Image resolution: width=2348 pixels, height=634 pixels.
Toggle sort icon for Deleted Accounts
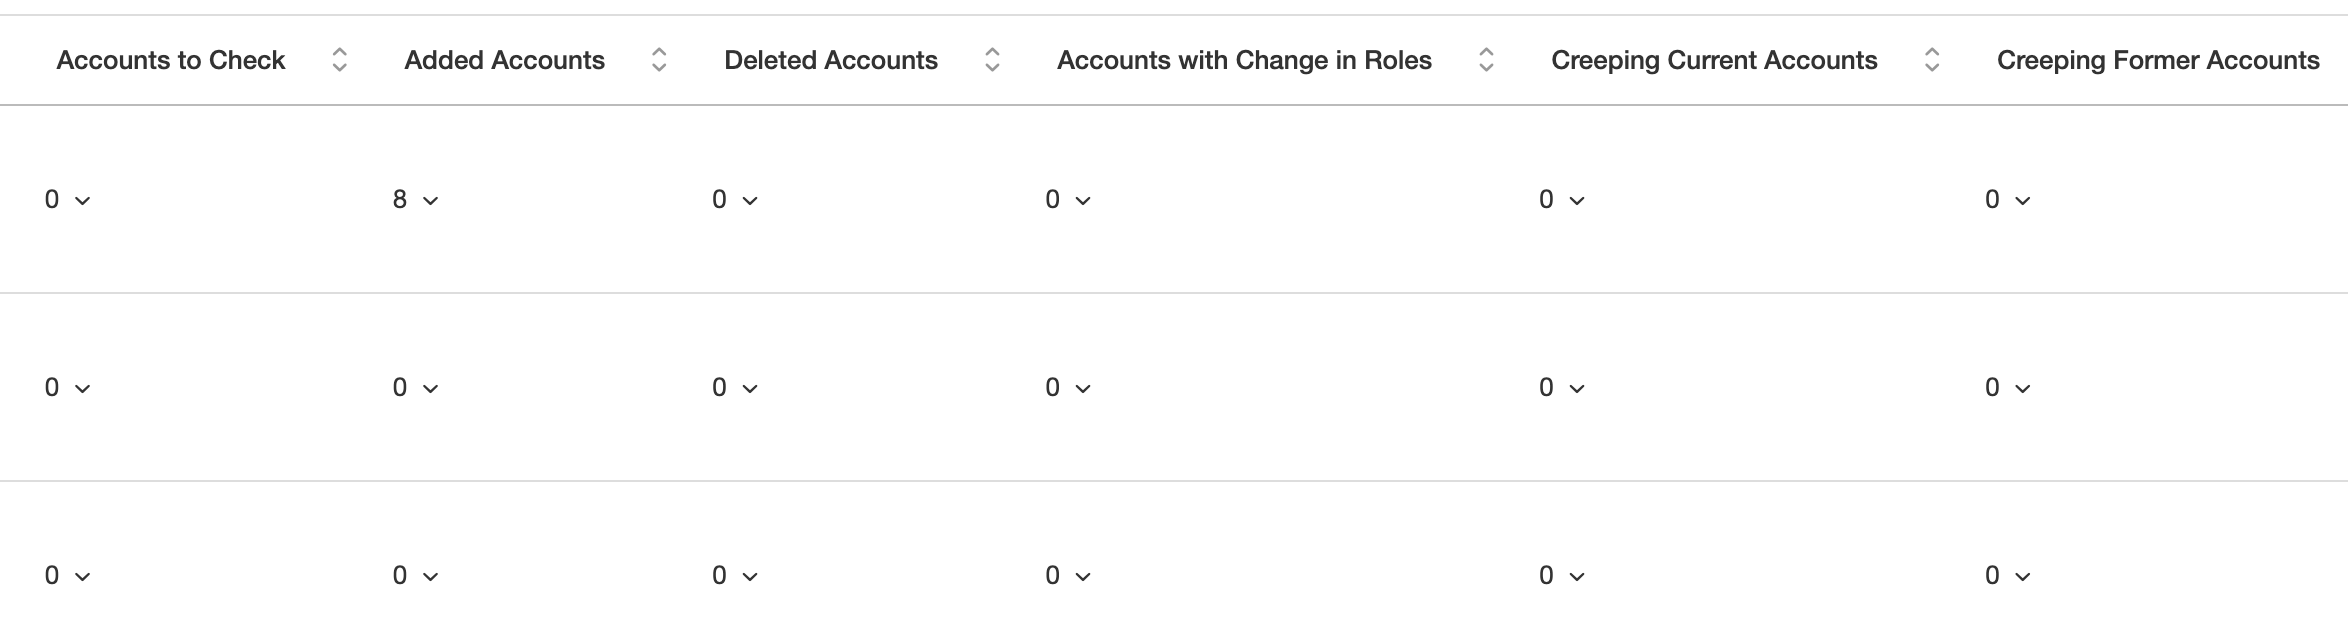pyautogui.click(x=992, y=60)
